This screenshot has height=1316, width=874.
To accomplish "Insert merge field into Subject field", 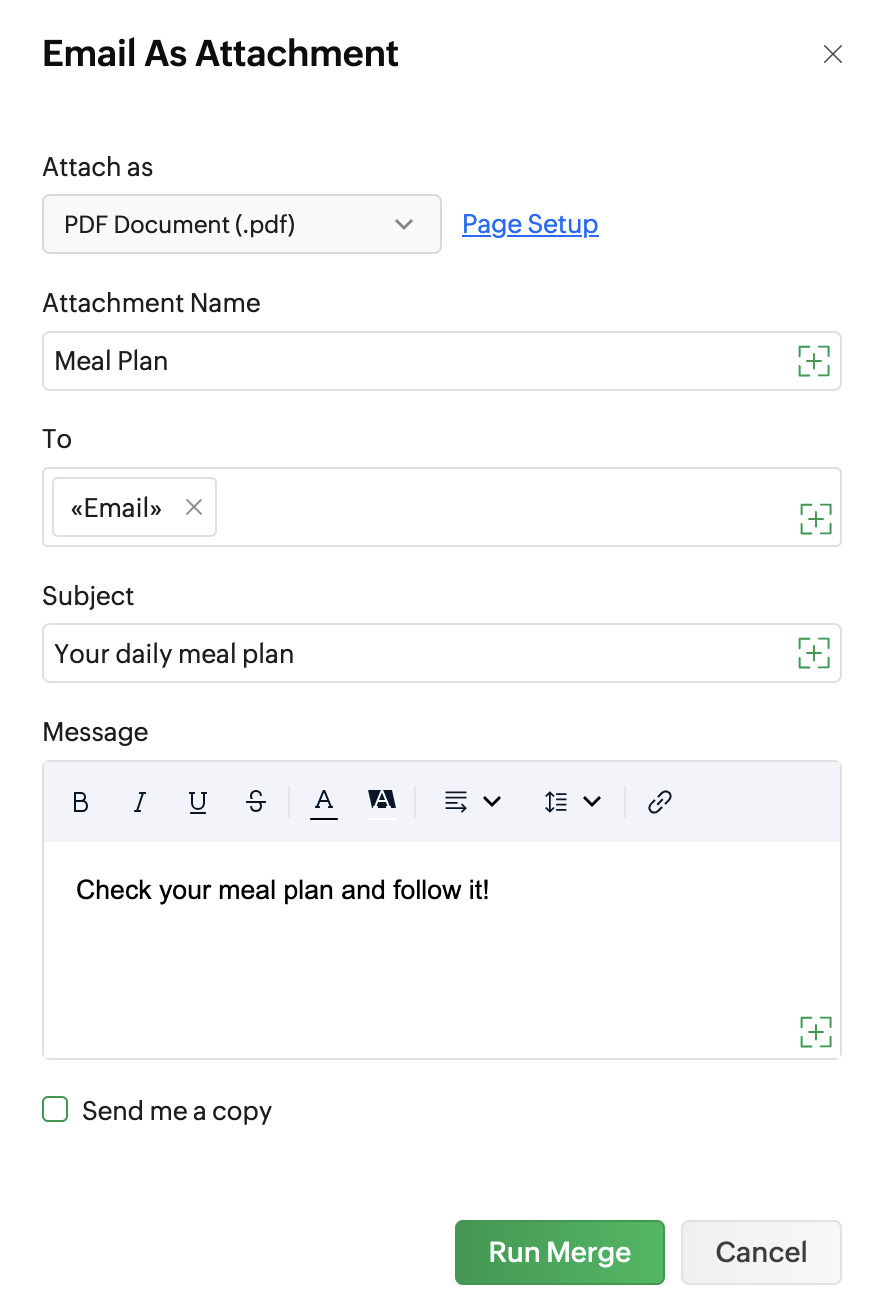I will point(814,653).
